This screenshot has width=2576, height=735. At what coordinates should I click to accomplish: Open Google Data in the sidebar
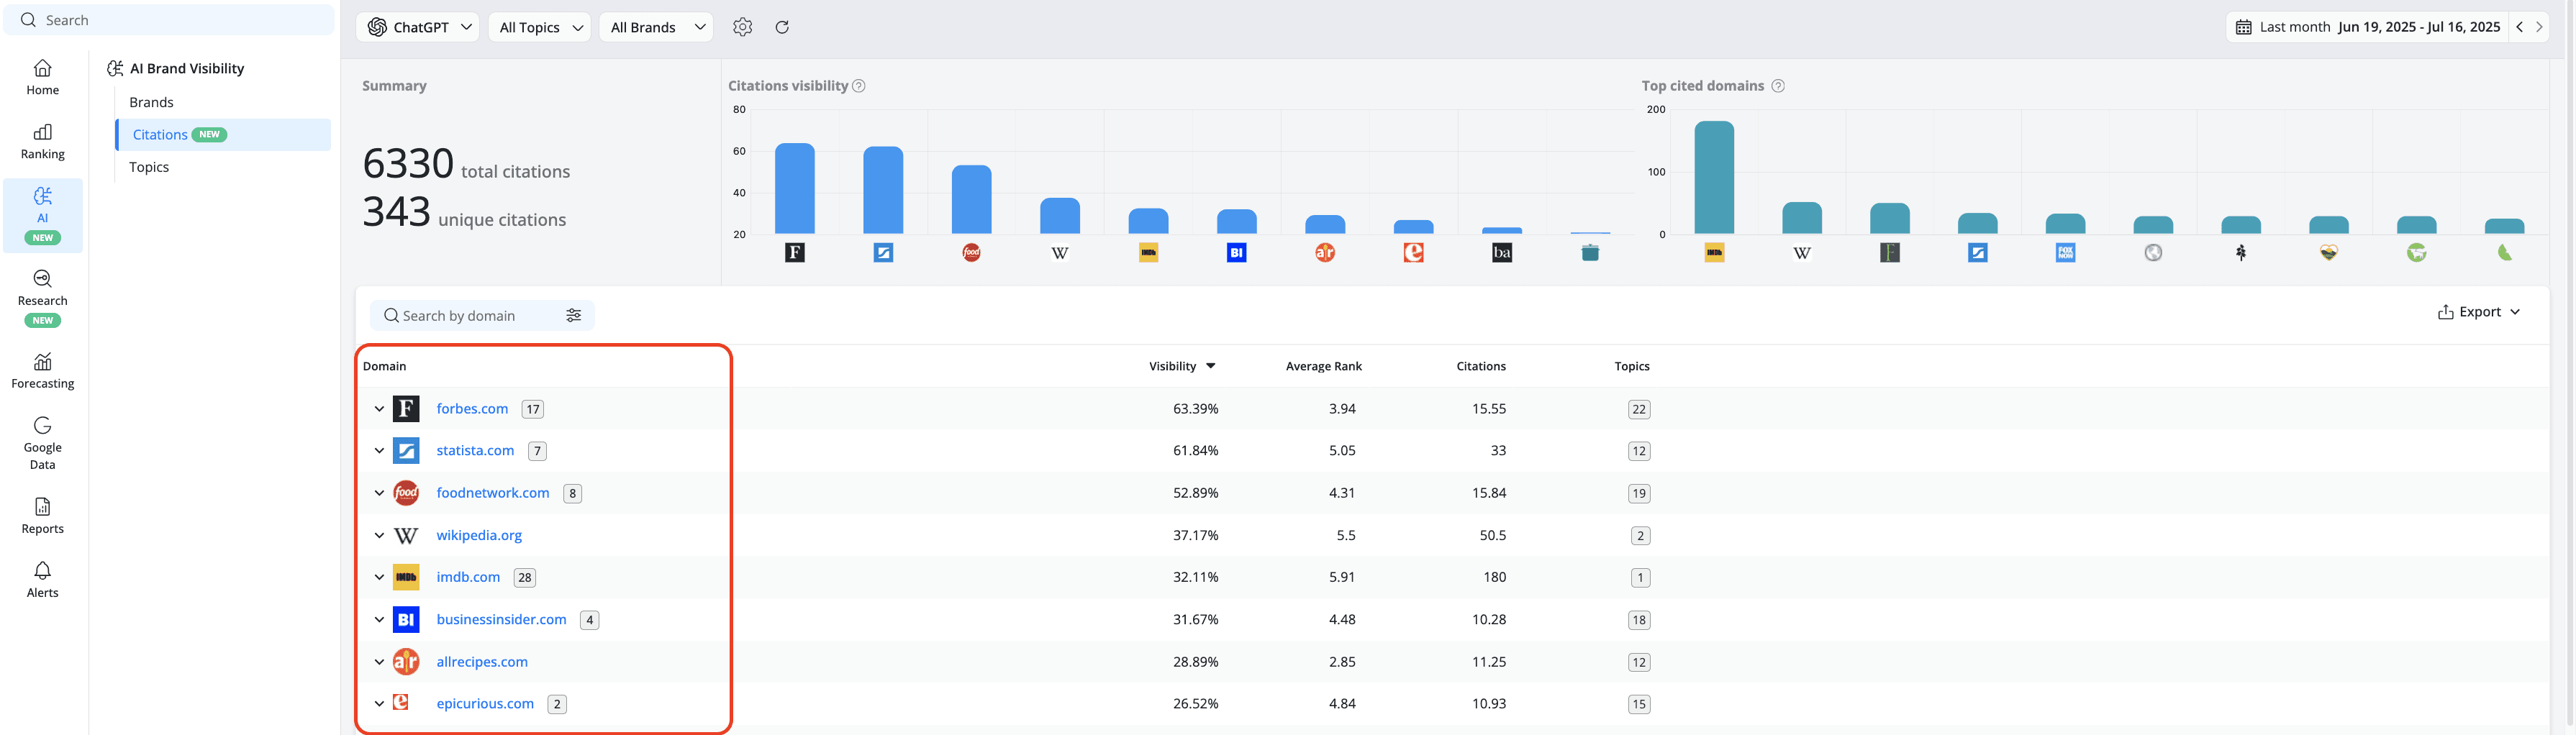(x=42, y=443)
